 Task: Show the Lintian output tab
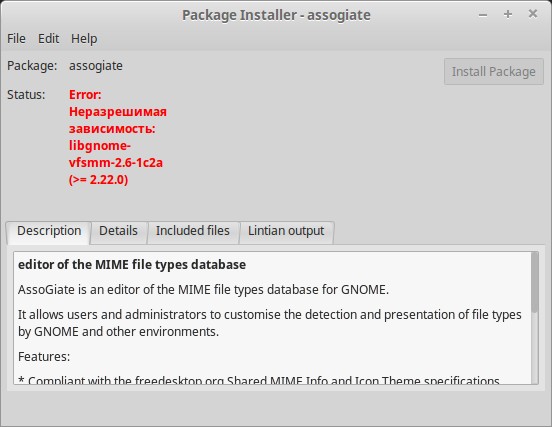286,231
